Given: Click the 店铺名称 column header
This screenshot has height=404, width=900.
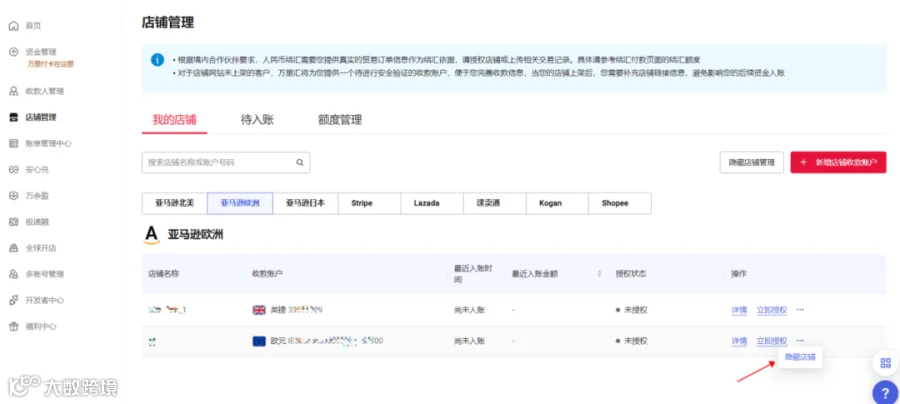Looking at the screenshot, I should coord(164,274).
